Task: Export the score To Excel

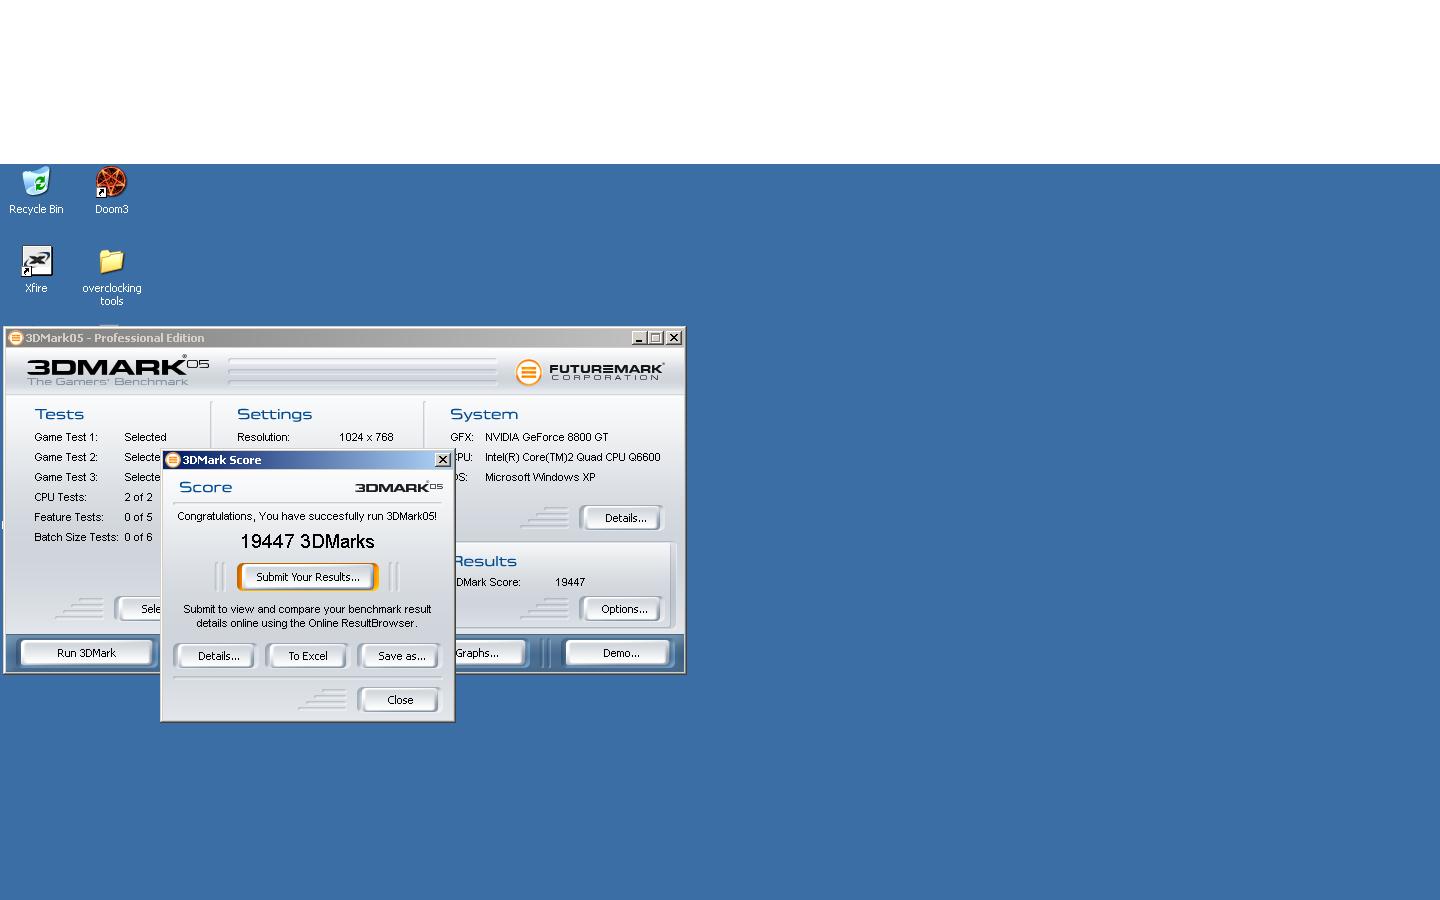Action: click(307, 656)
